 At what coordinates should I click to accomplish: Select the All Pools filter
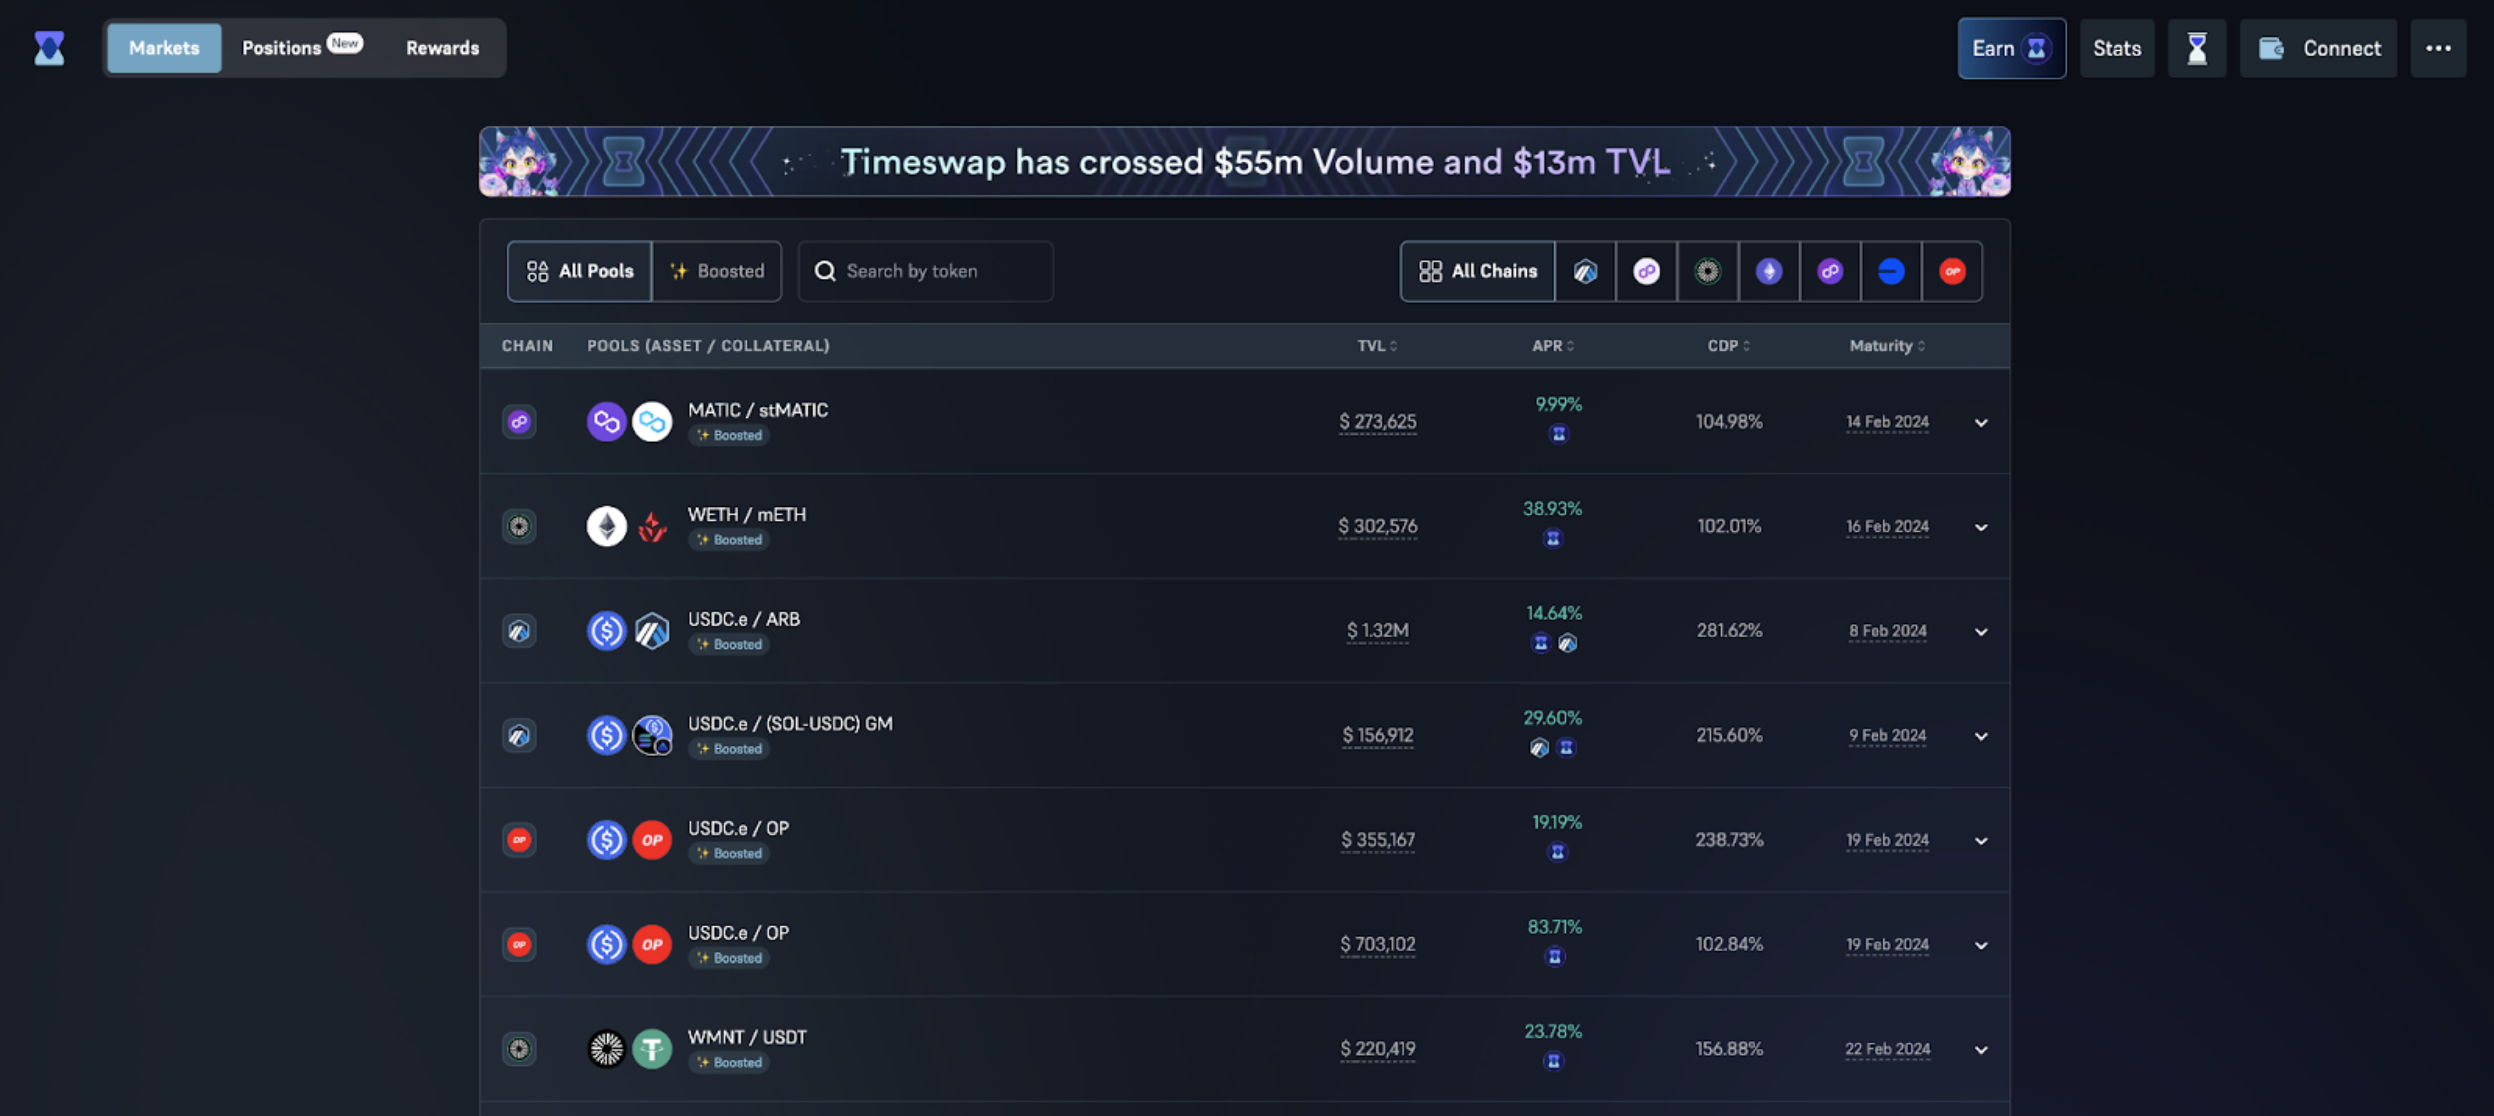[x=579, y=271]
